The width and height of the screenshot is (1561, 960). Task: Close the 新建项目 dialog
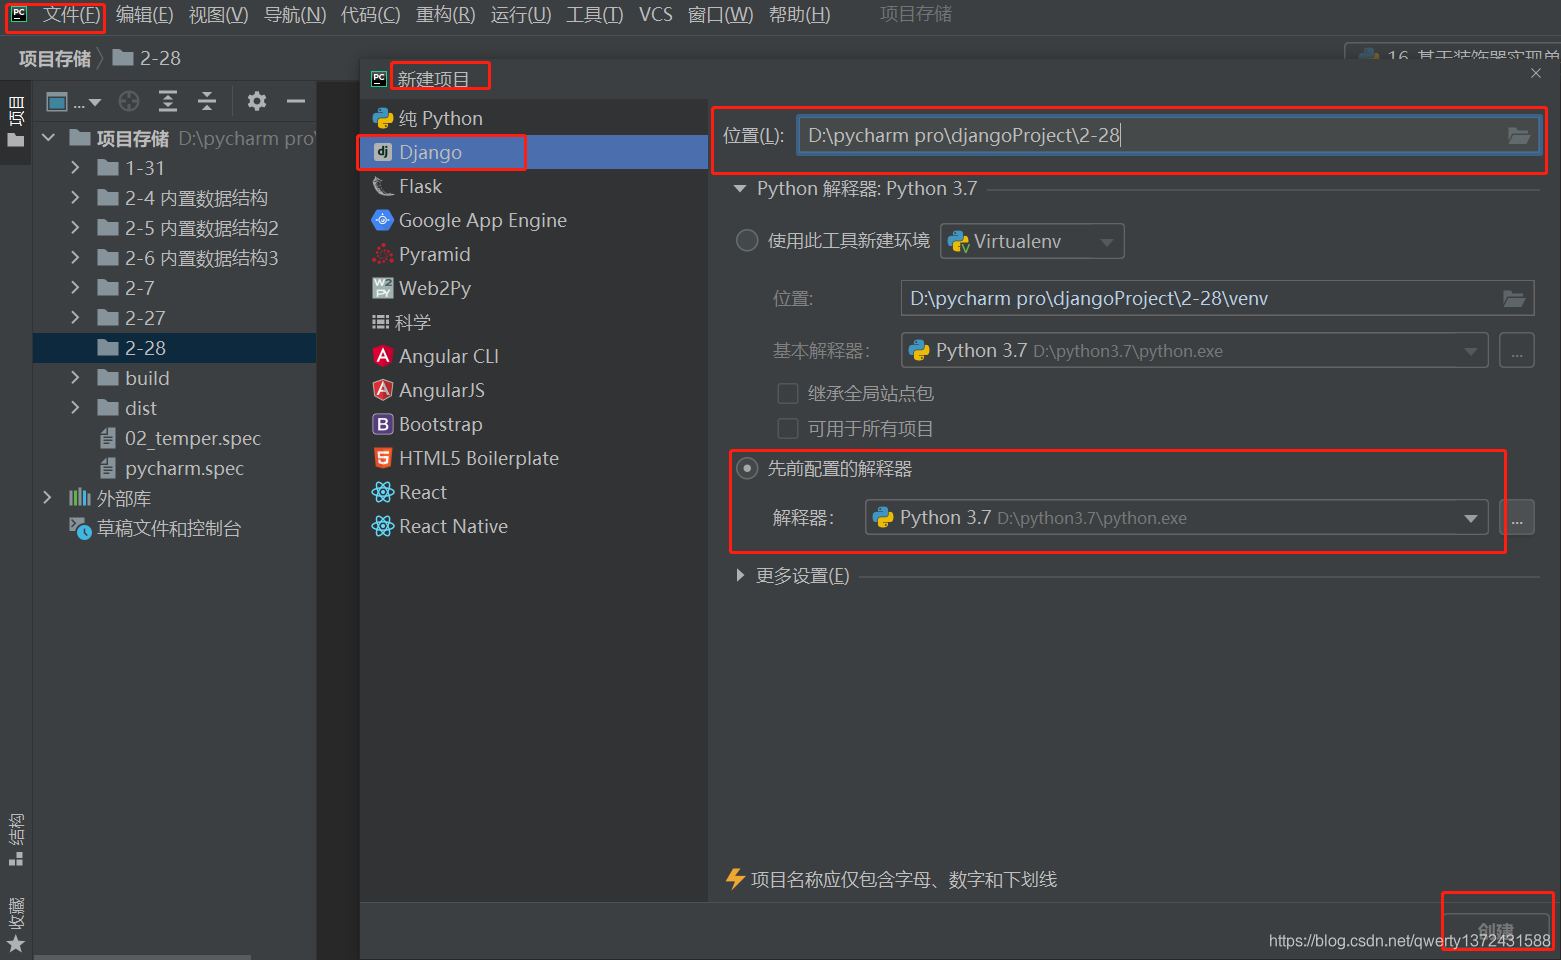1536,73
